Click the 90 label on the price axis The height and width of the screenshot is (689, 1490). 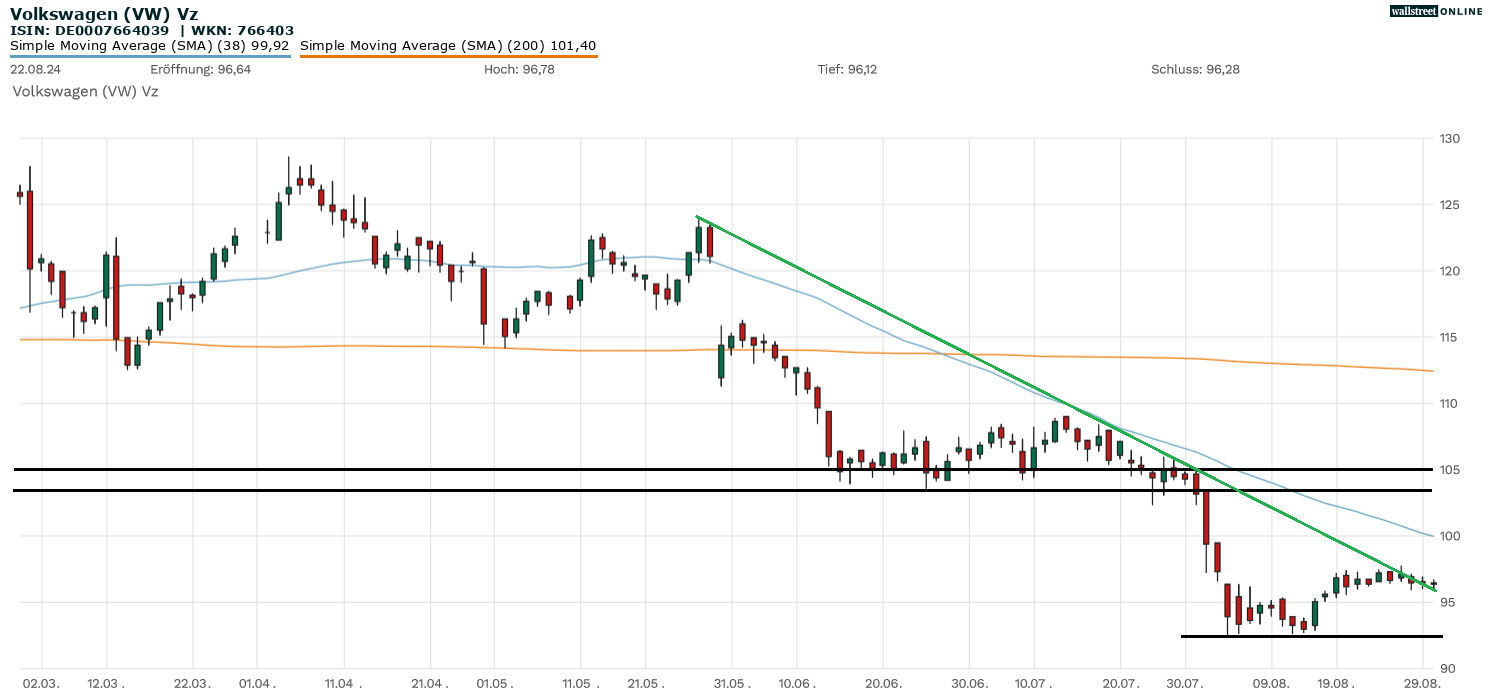(x=1448, y=668)
